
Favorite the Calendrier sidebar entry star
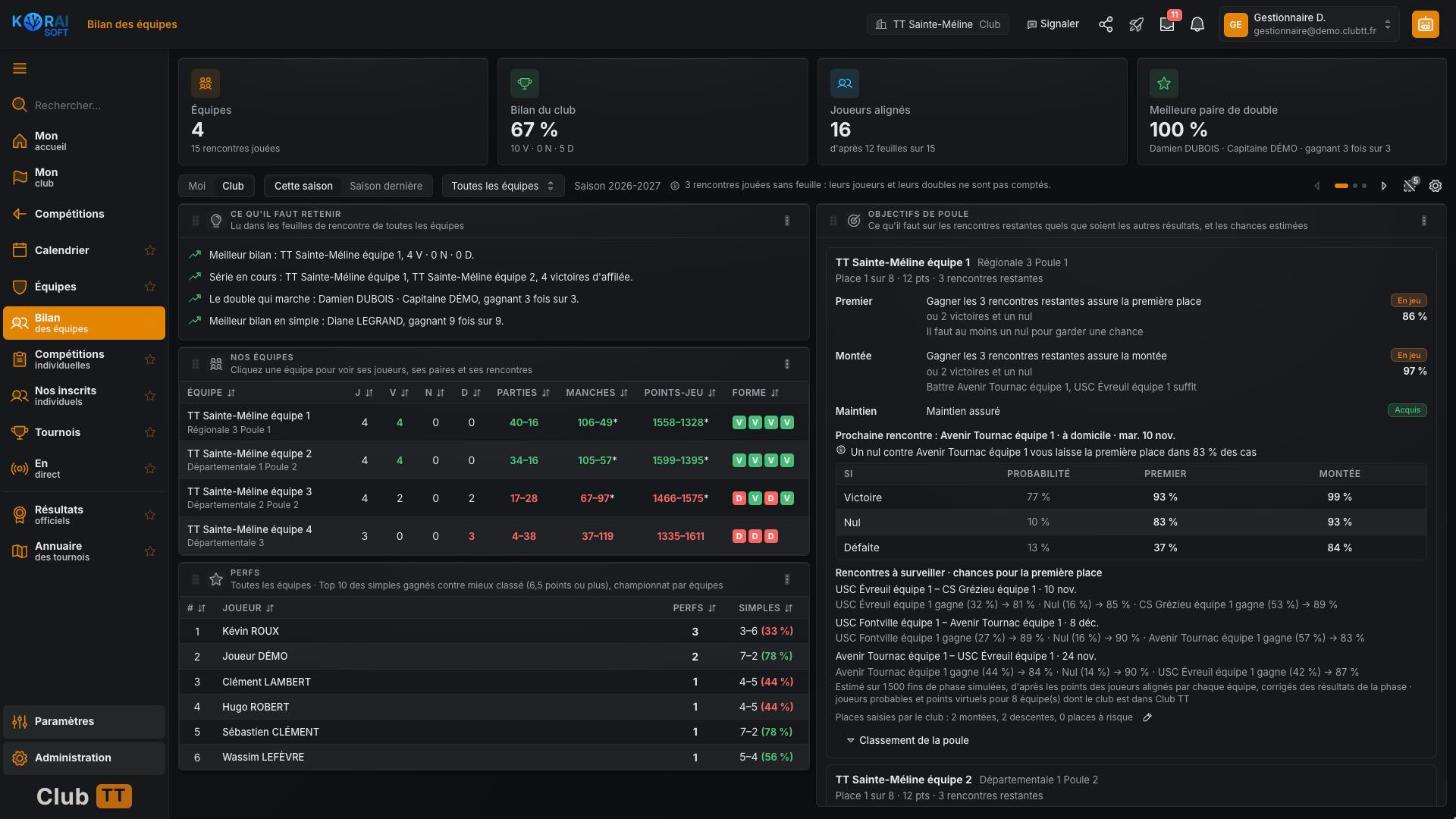(150, 250)
